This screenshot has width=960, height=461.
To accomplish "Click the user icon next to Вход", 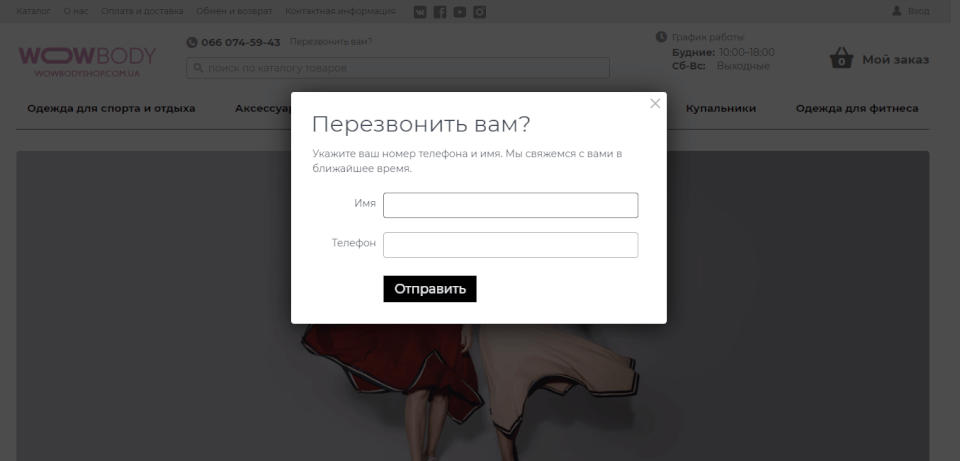I will 897,11.
